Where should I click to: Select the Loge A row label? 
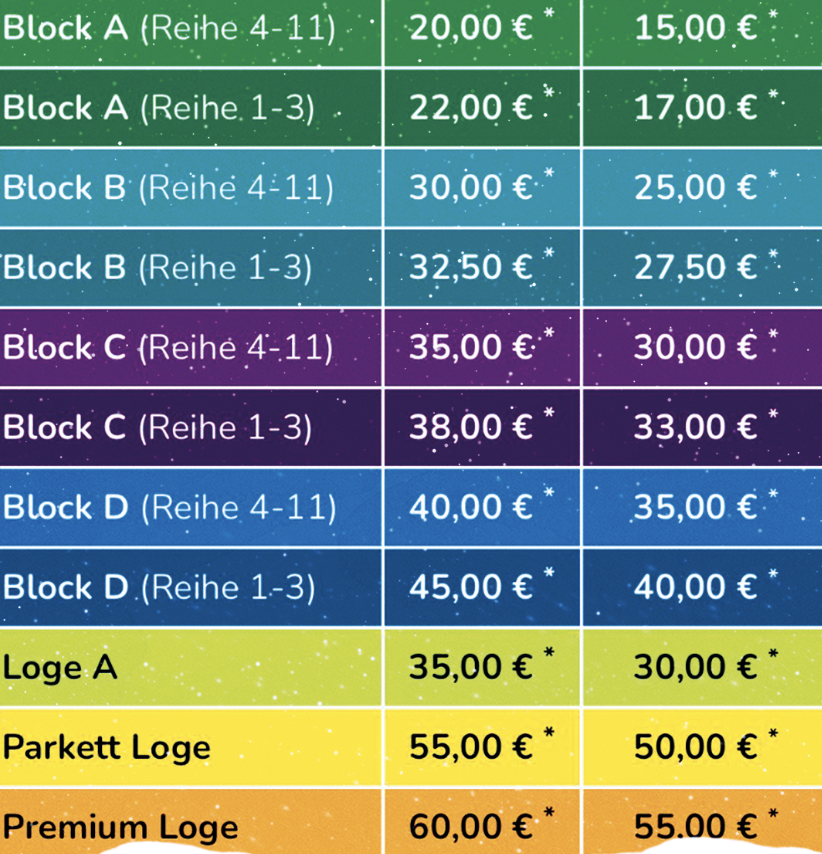60,668
